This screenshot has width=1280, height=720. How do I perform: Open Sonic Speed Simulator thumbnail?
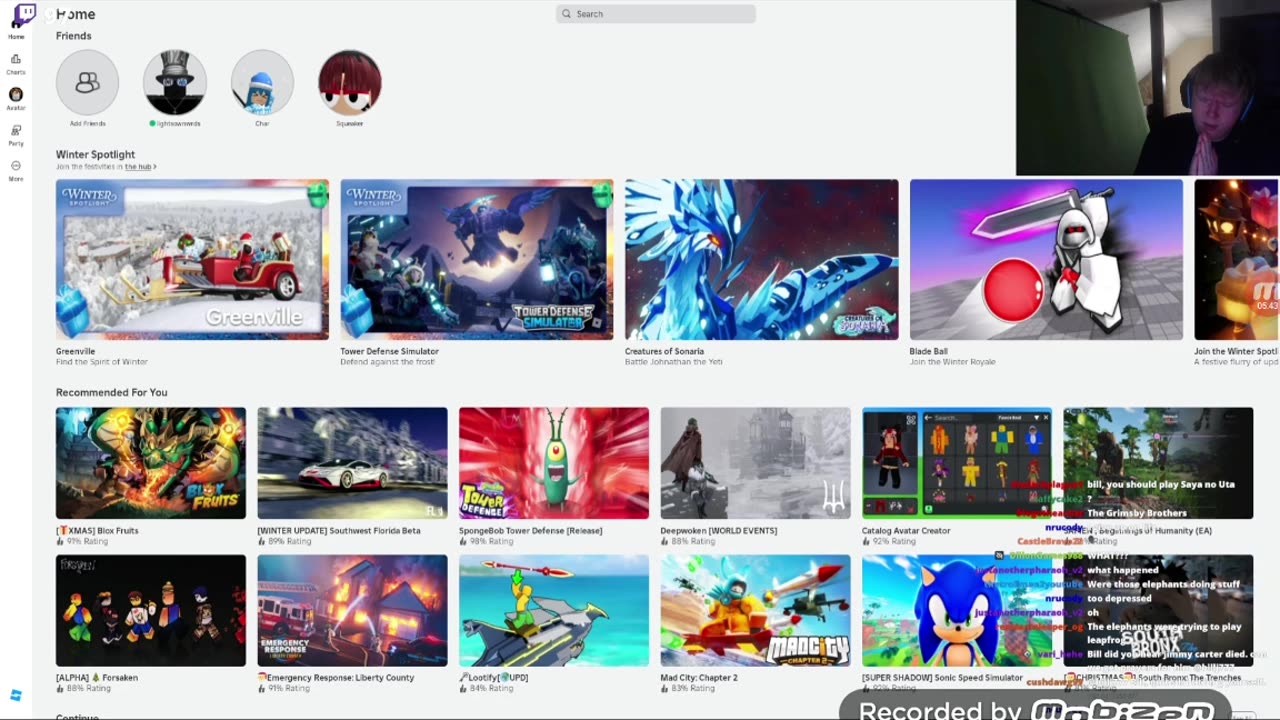click(957, 610)
